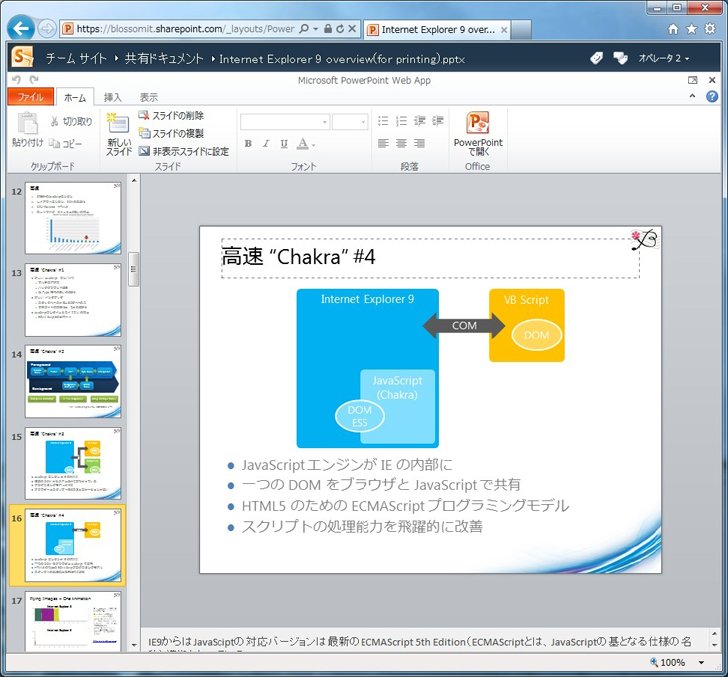728x677 pixels.
Task: Open font color dropdown arrow
Action: pyautogui.click(x=314, y=145)
